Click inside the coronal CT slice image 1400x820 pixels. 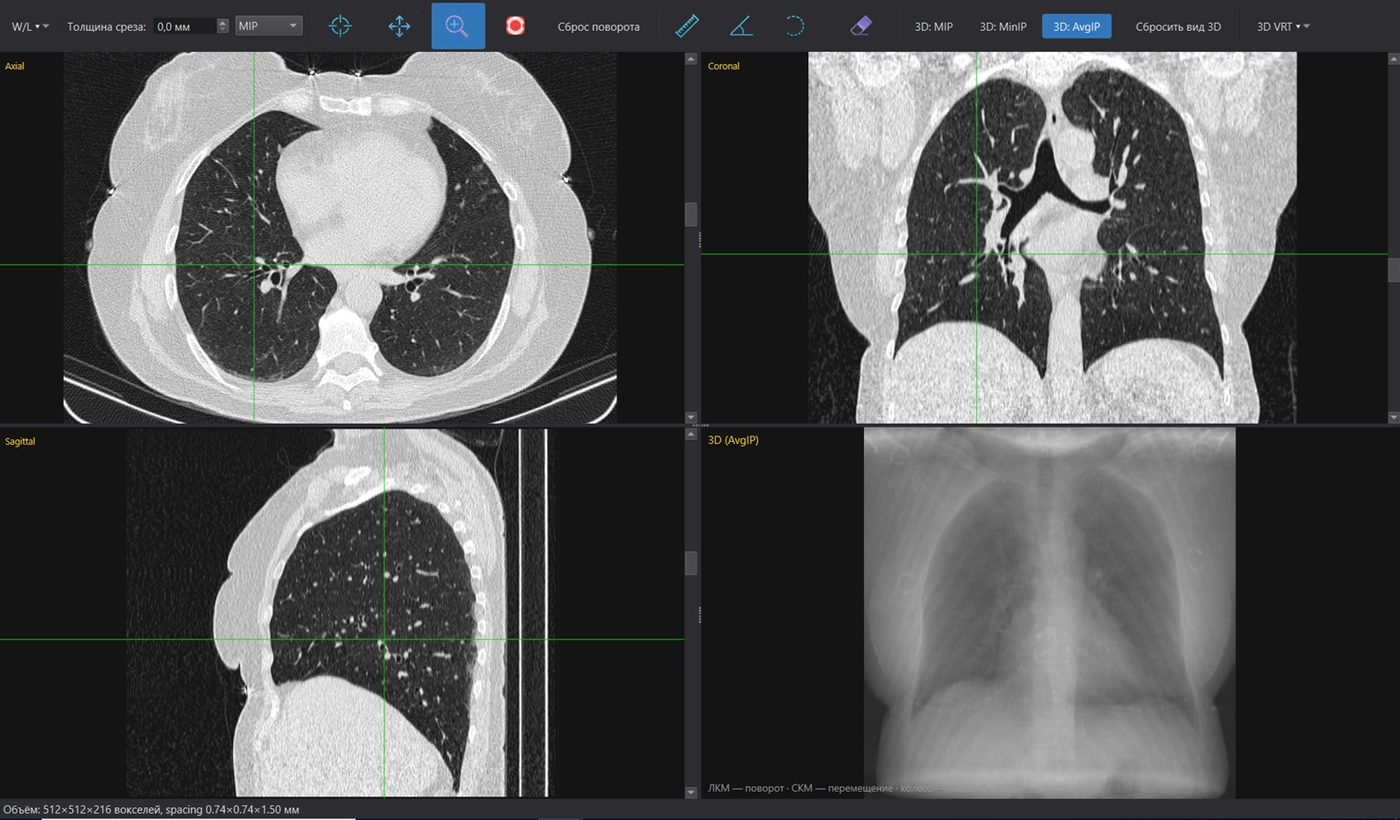[1052, 238]
